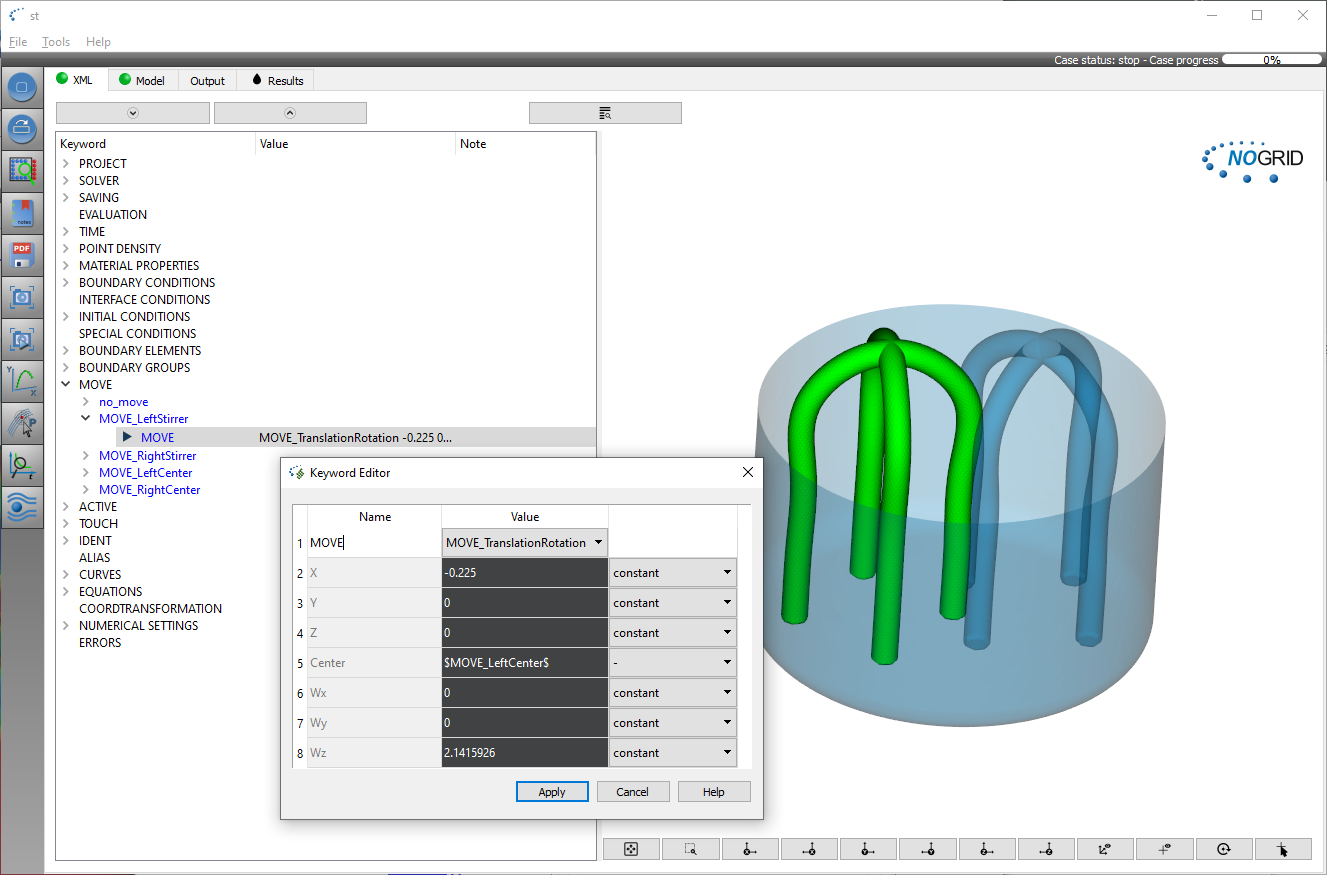Click the camera icon with play symbol
1327x875 pixels.
(22, 339)
